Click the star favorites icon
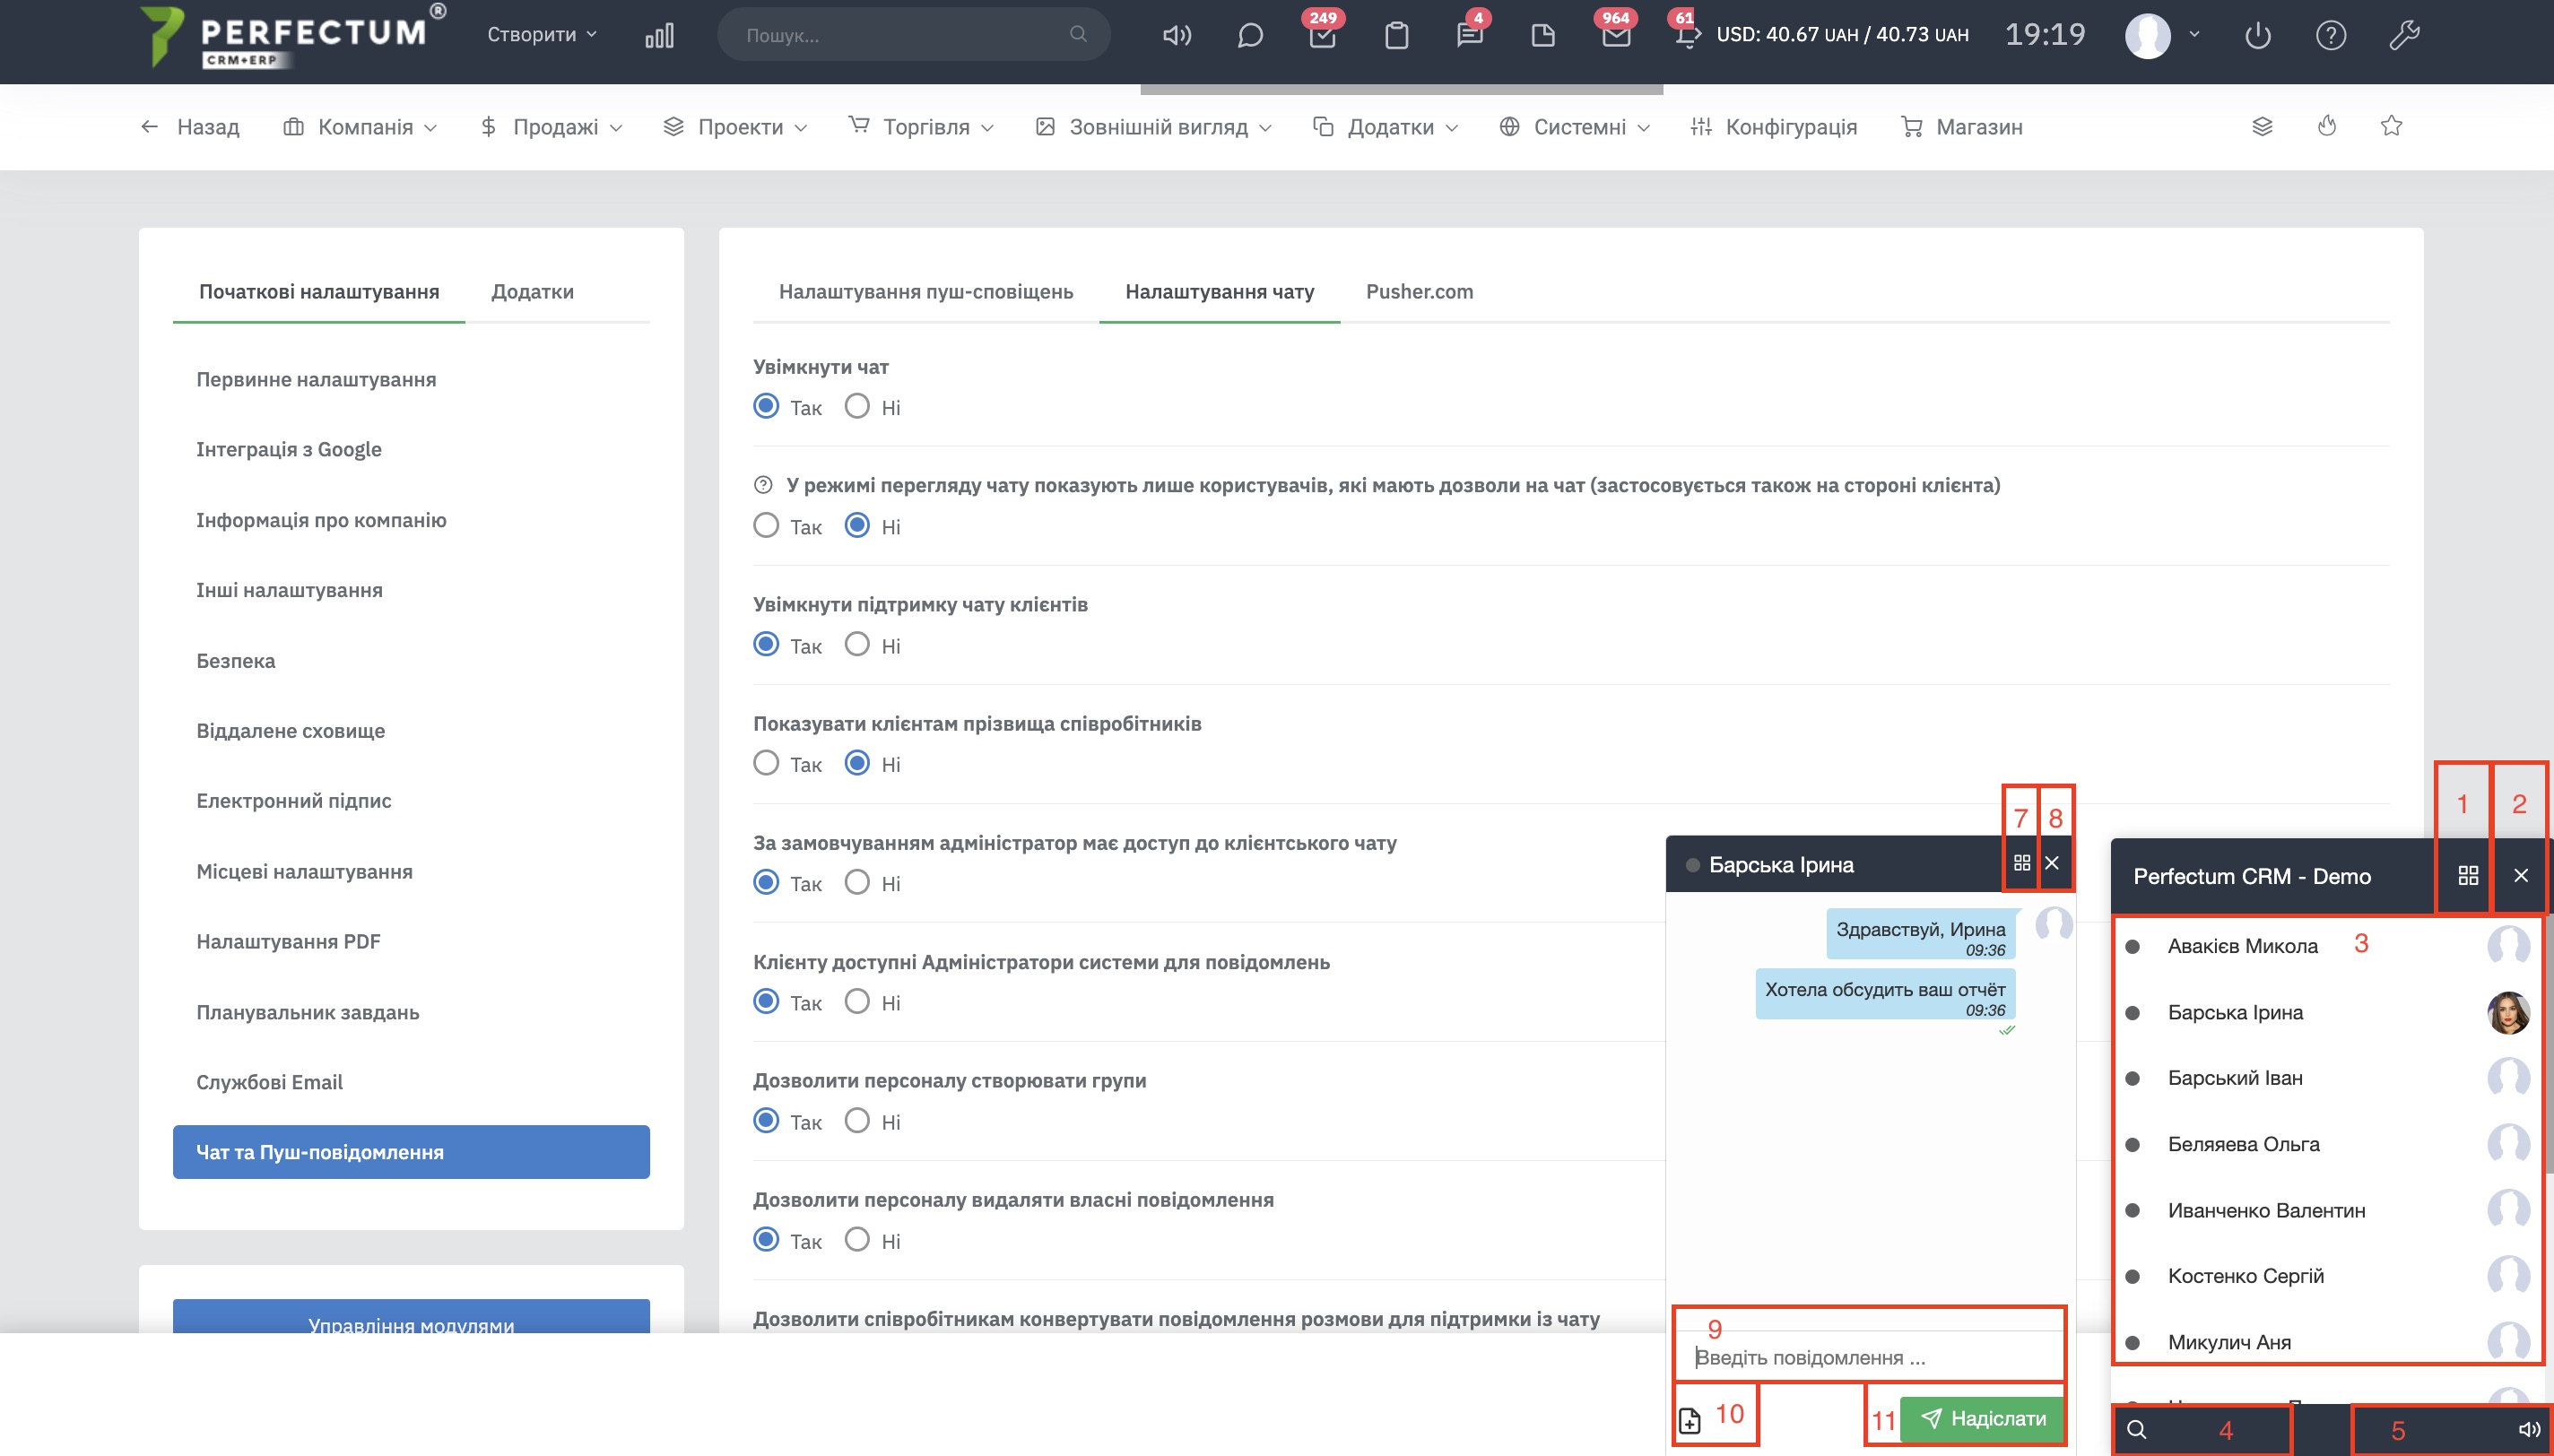Screen dimensions: 2554x1456 click(2390, 126)
